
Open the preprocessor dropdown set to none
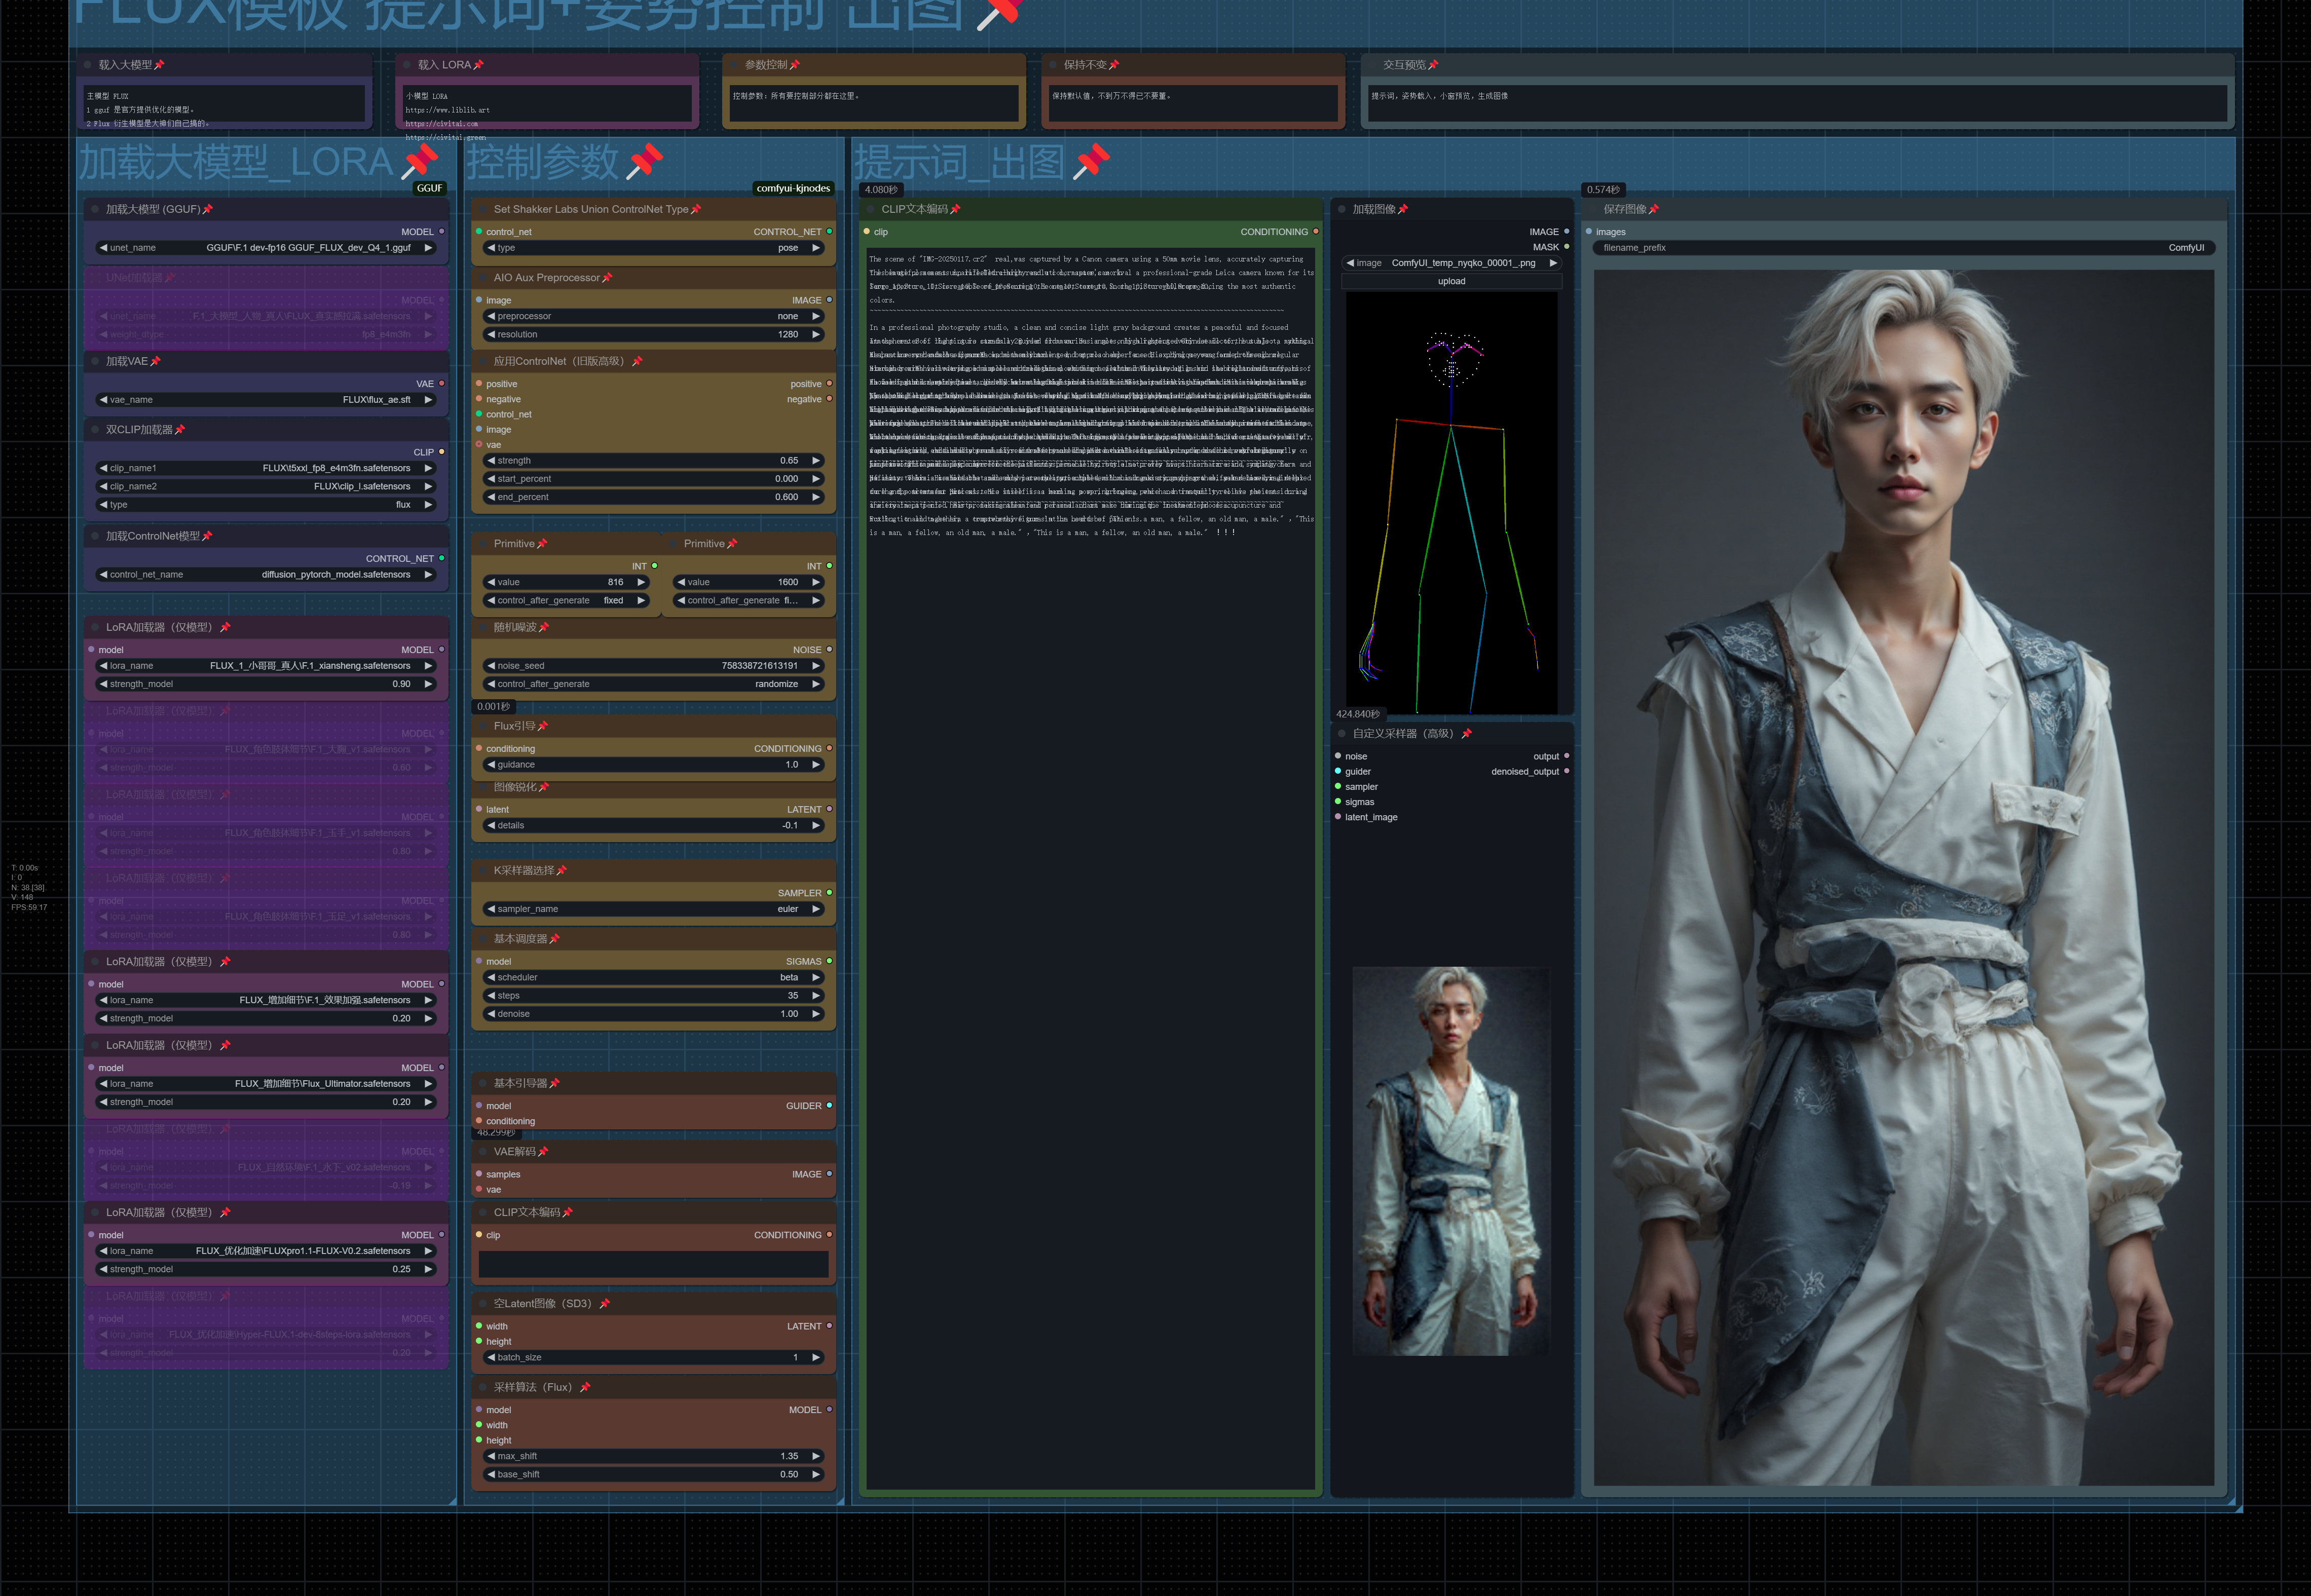(654, 316)
